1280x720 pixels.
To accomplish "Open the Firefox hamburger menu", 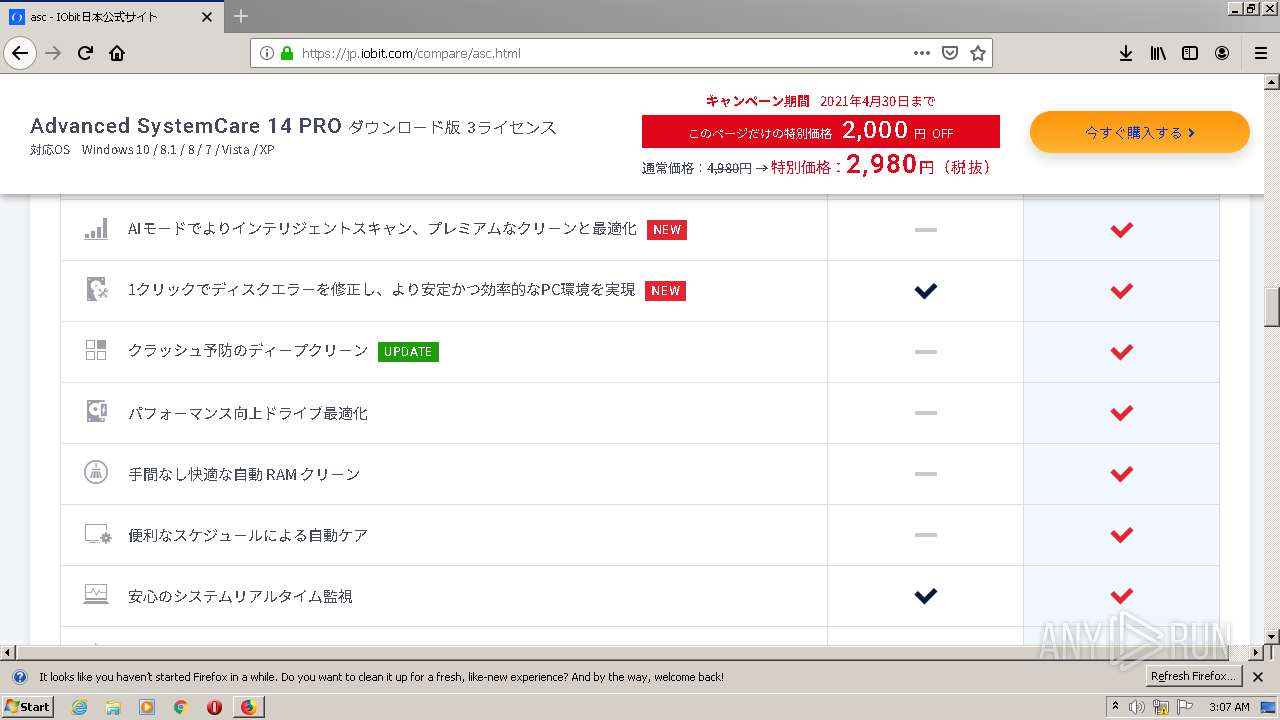I will (1260, 53).
